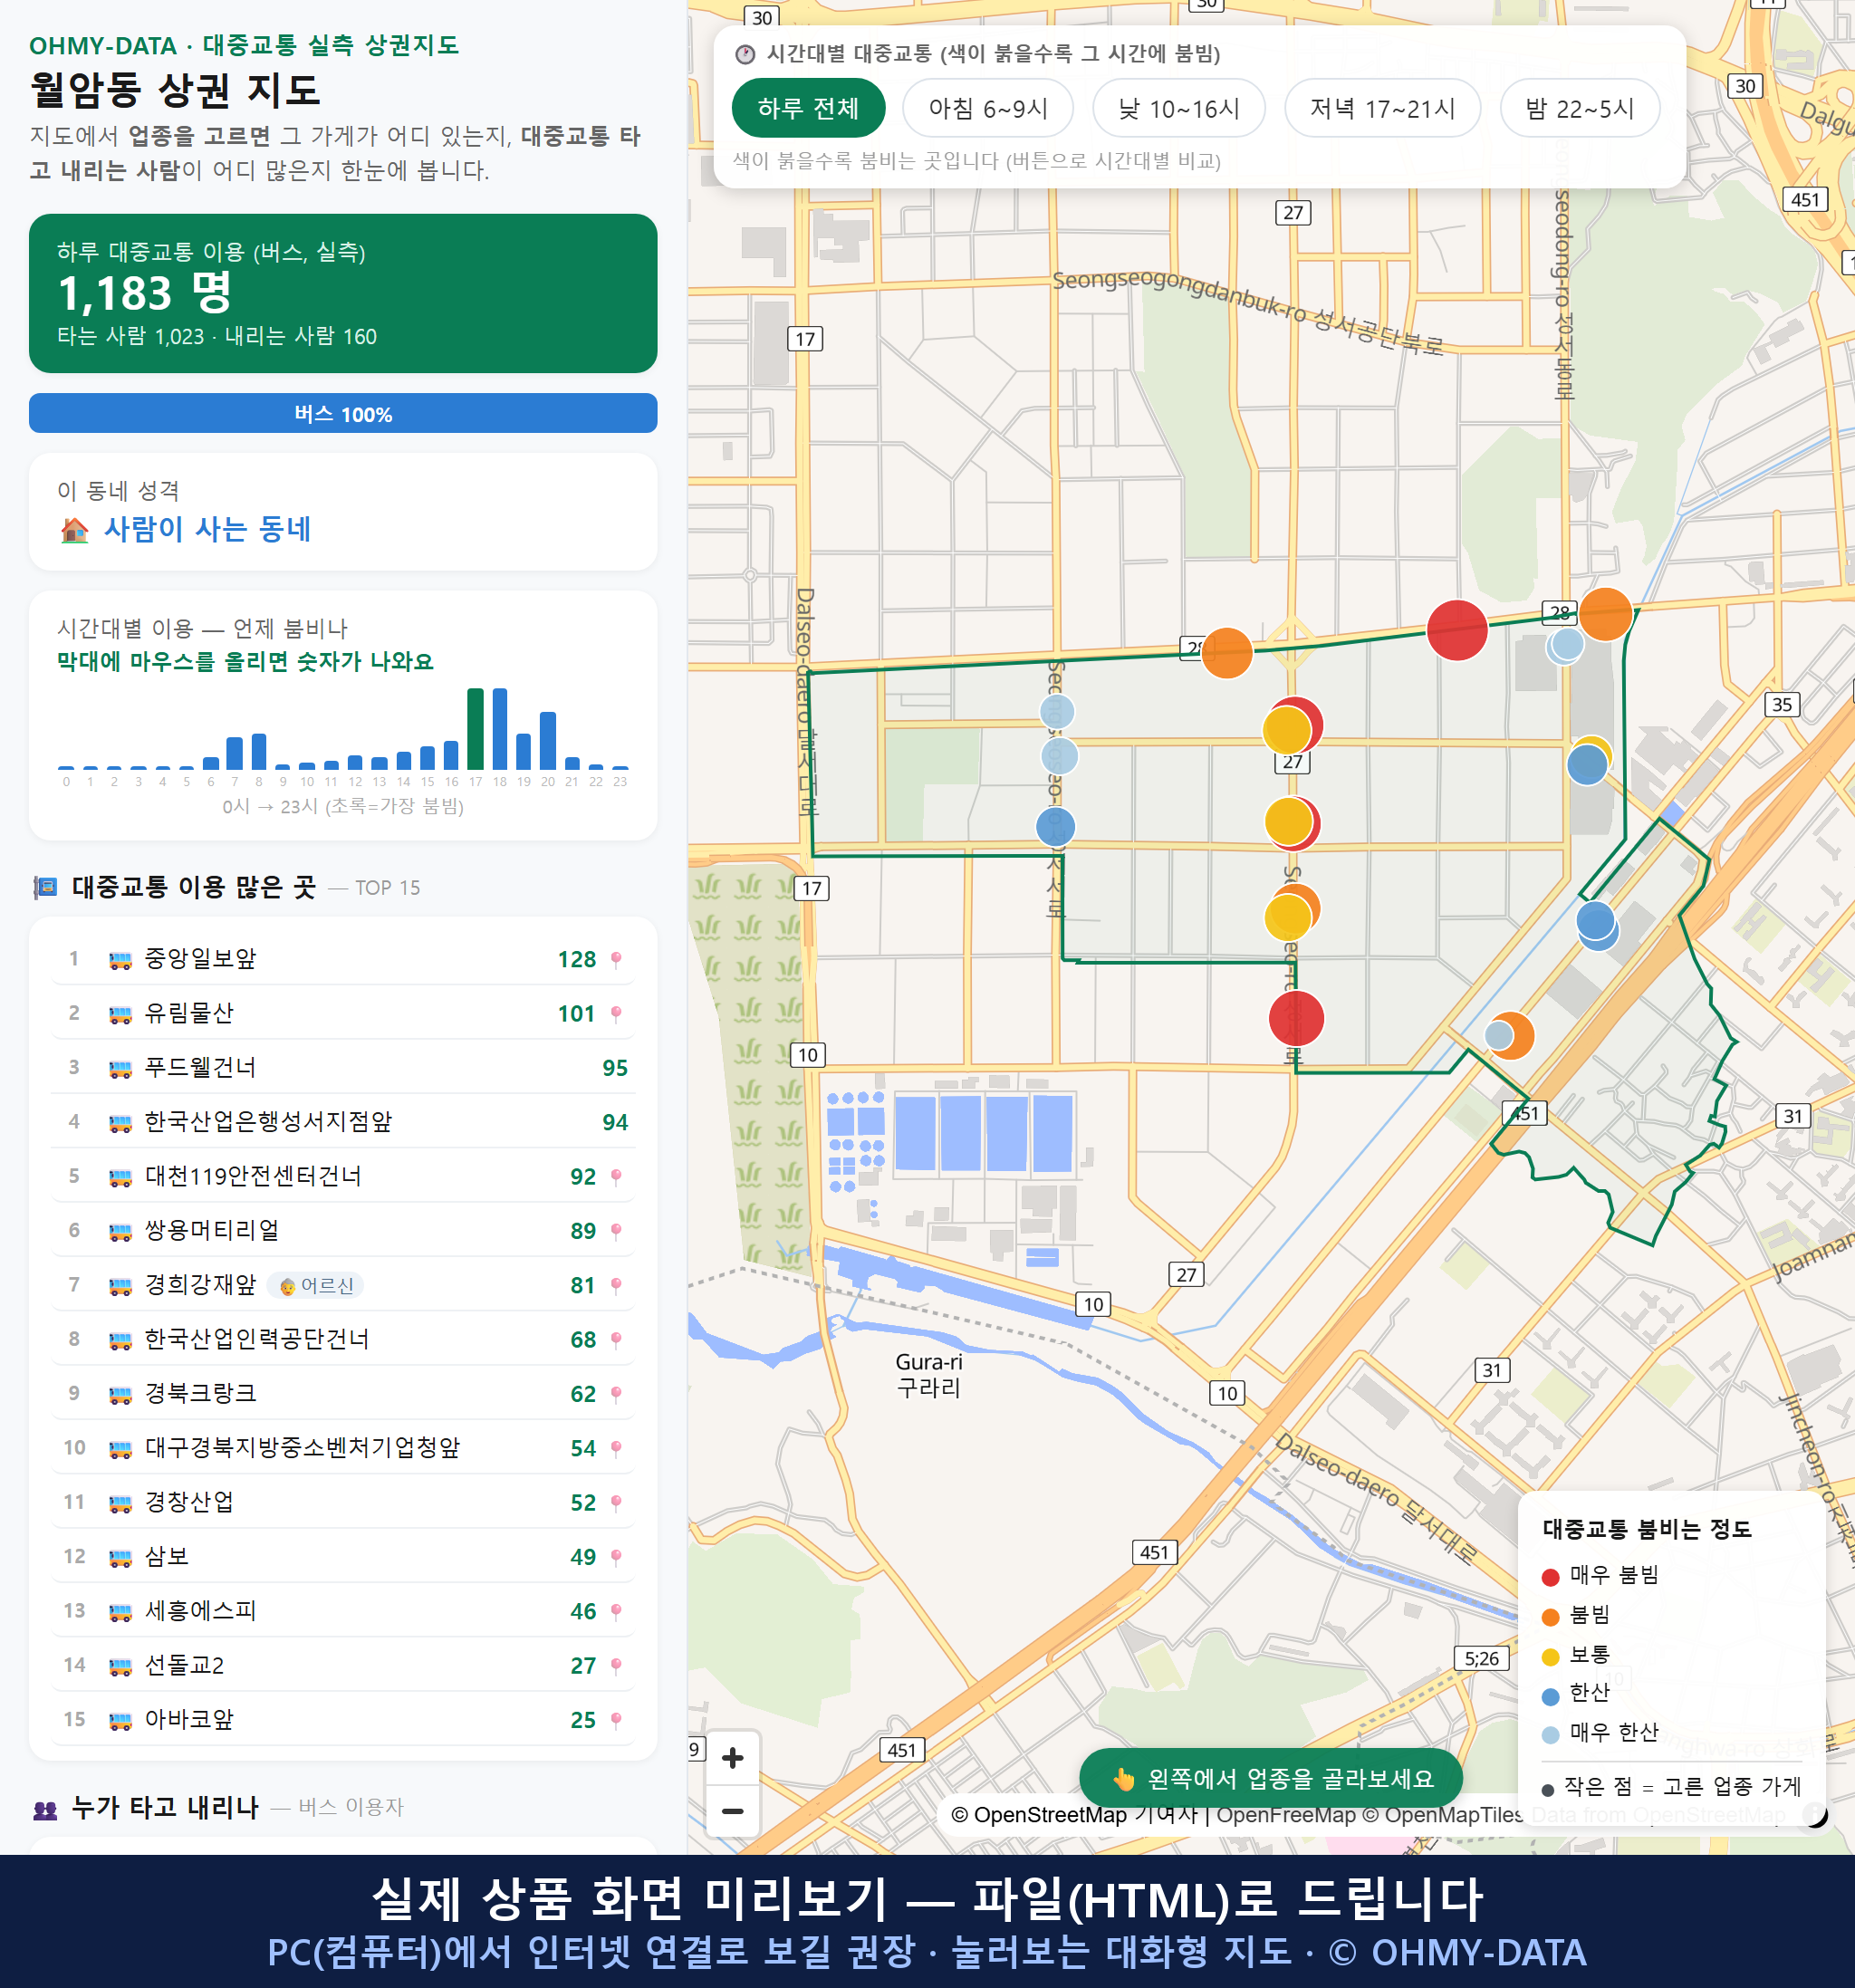1855x1988 pixels.
Task: Click the pin icon for 한국산업인력공단건너
Action: [616, 1339]
